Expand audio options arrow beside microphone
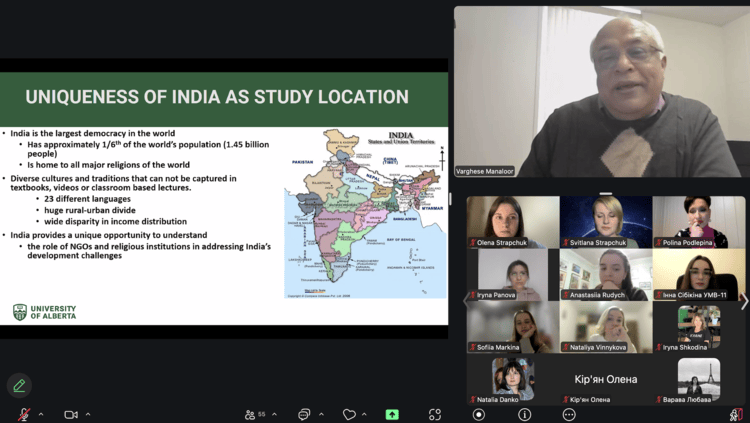The image size is (750, 423). point(41,414)
